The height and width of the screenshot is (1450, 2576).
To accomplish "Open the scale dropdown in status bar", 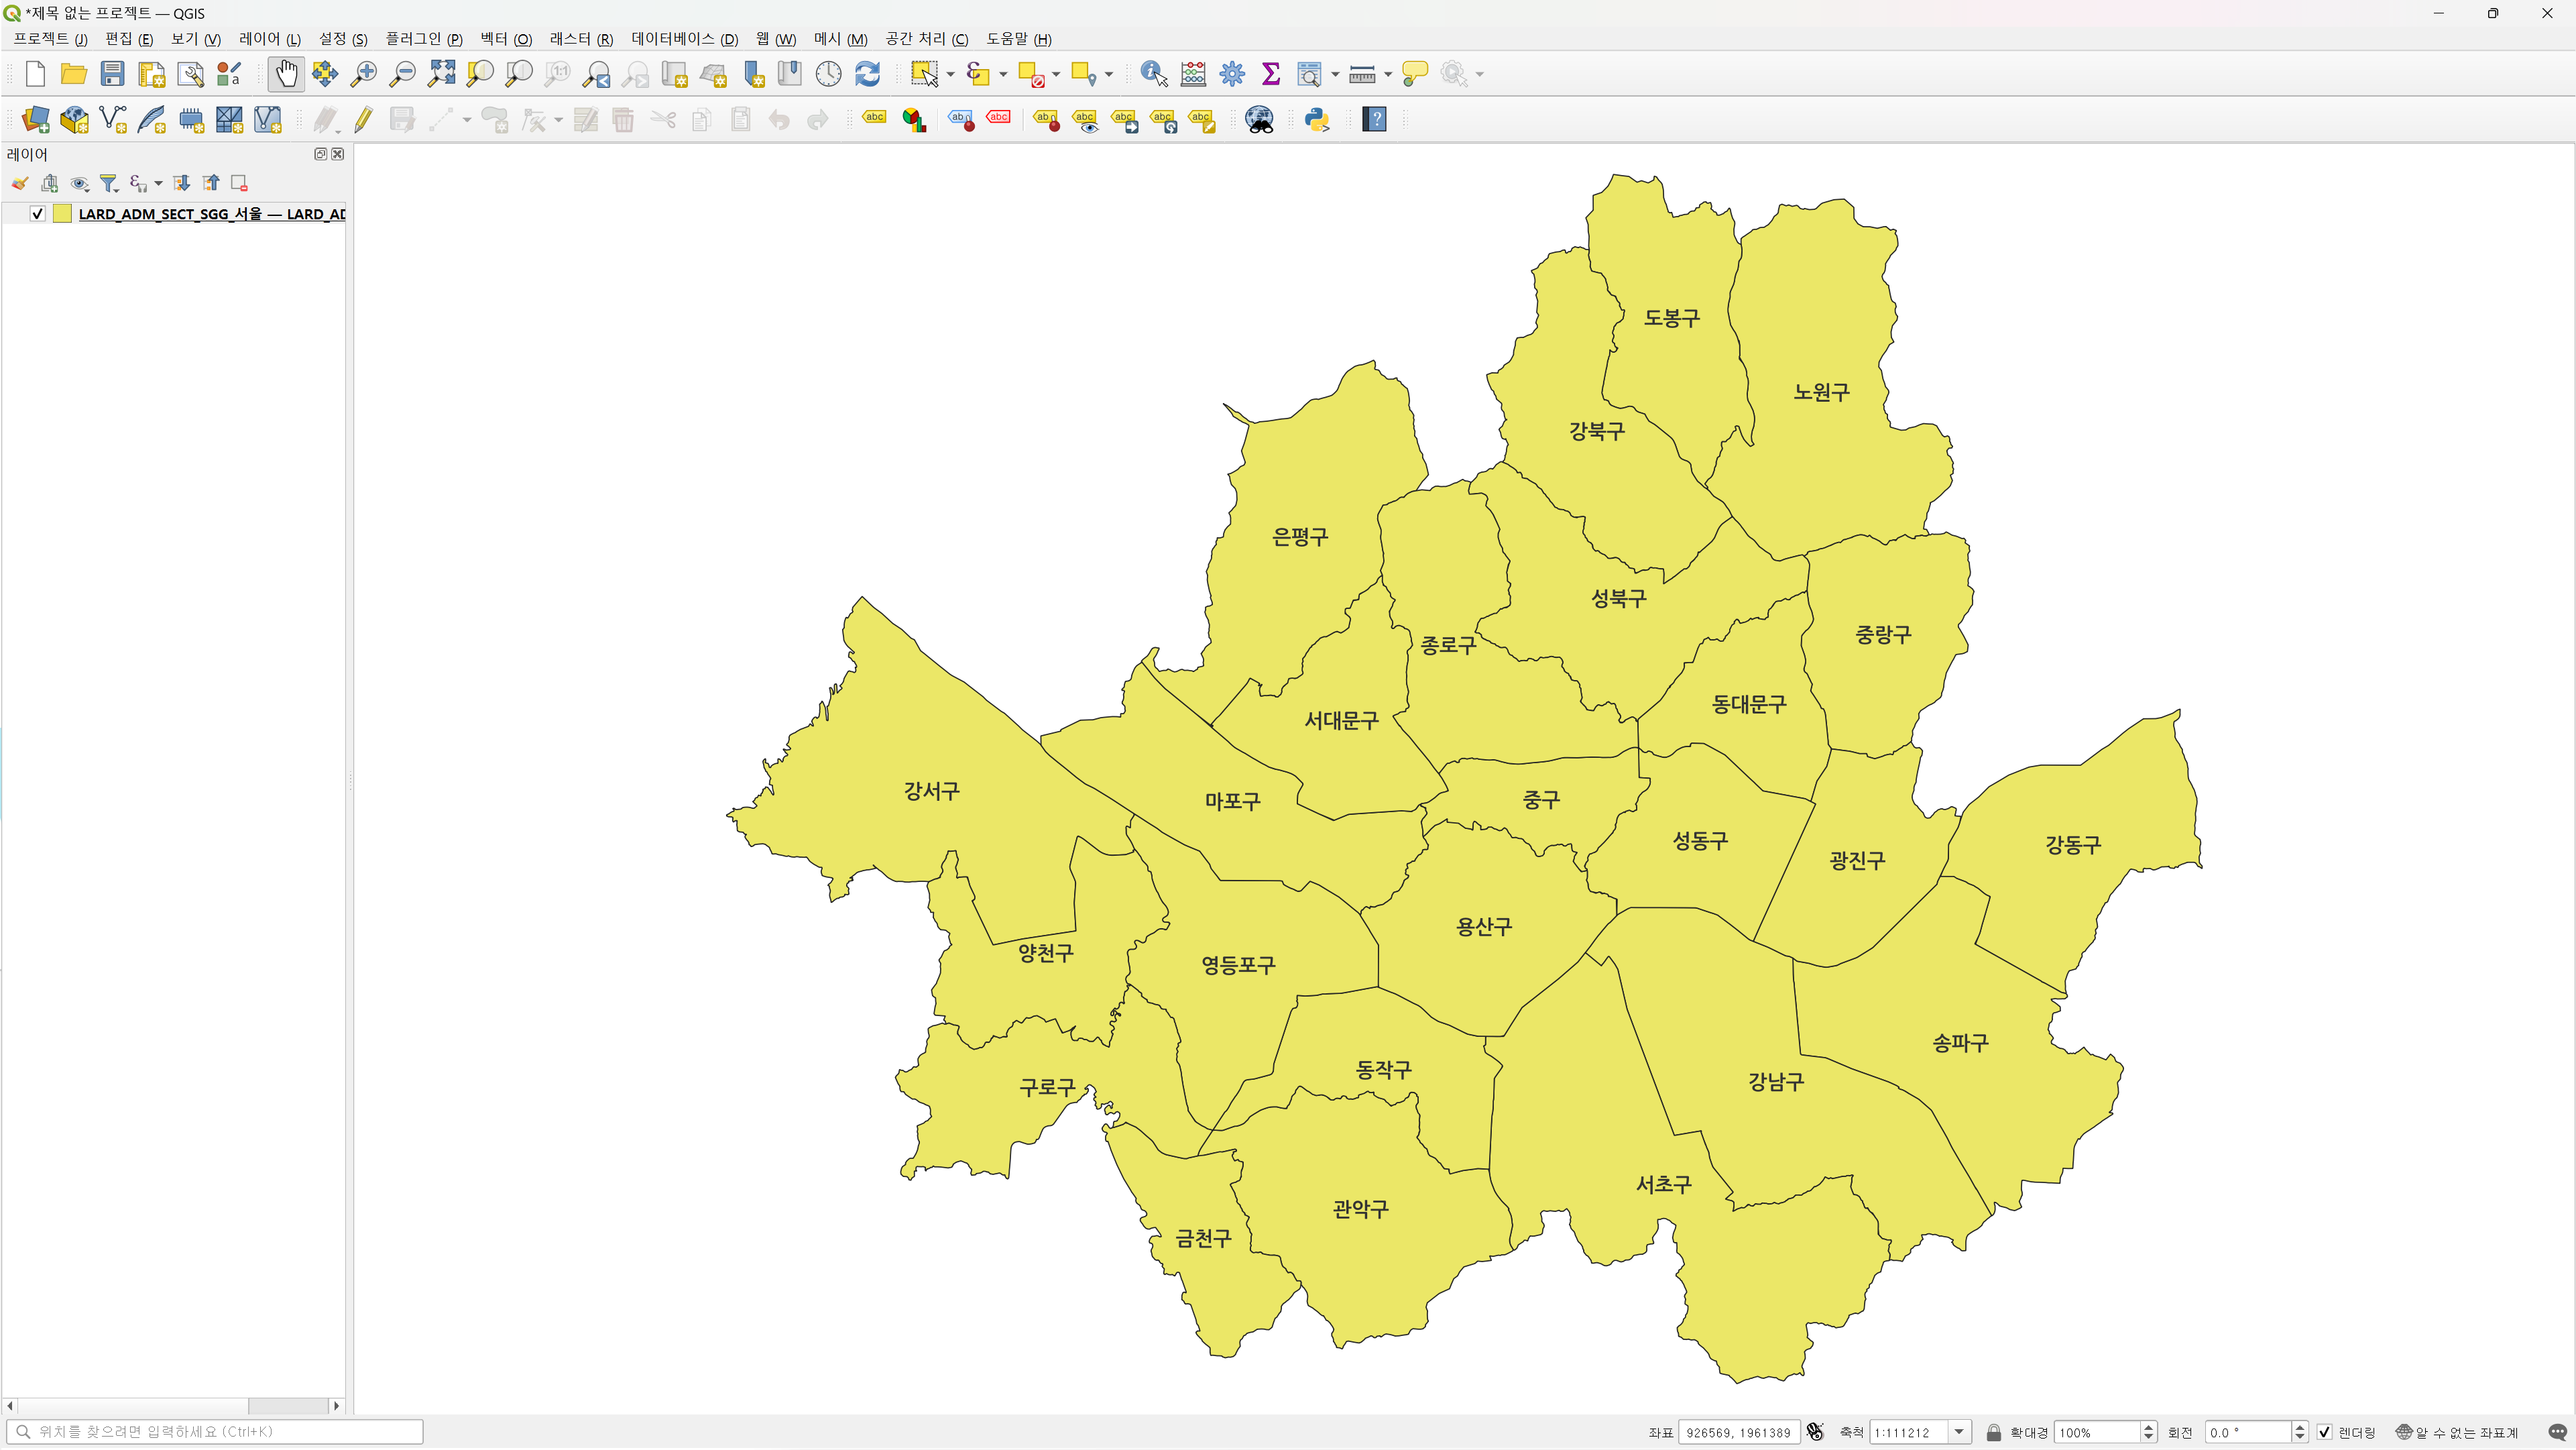I will pos(1959,1432).
